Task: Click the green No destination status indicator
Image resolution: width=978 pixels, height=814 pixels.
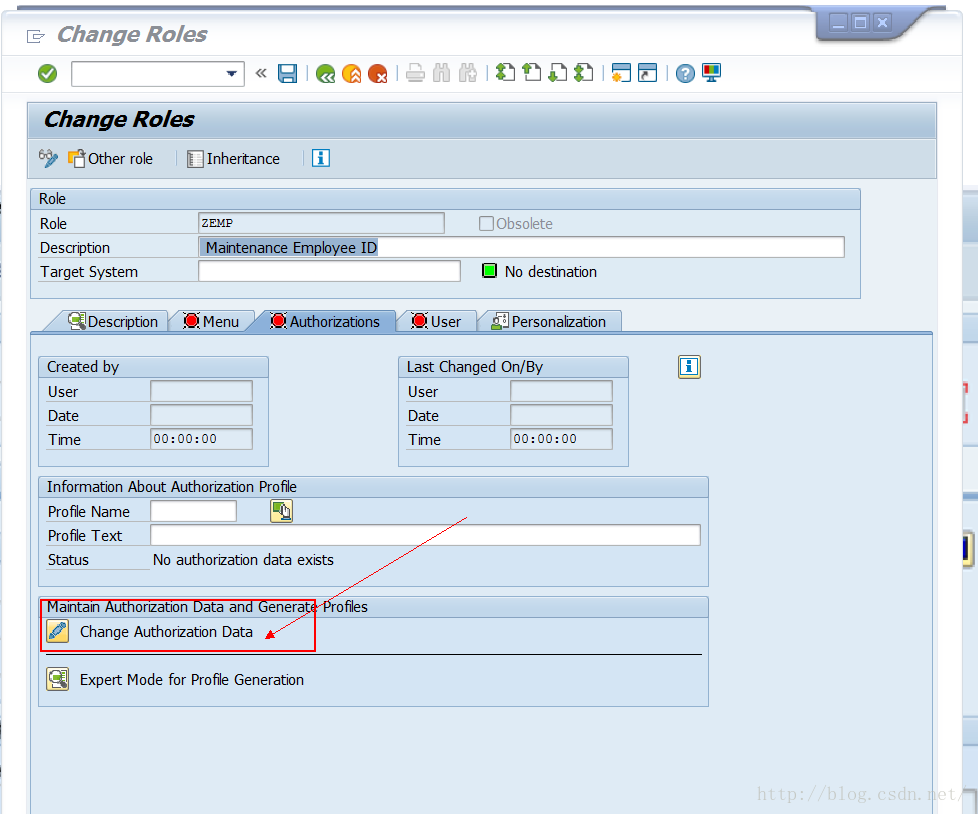Action: pyautogui.click(x=490, y=271)
